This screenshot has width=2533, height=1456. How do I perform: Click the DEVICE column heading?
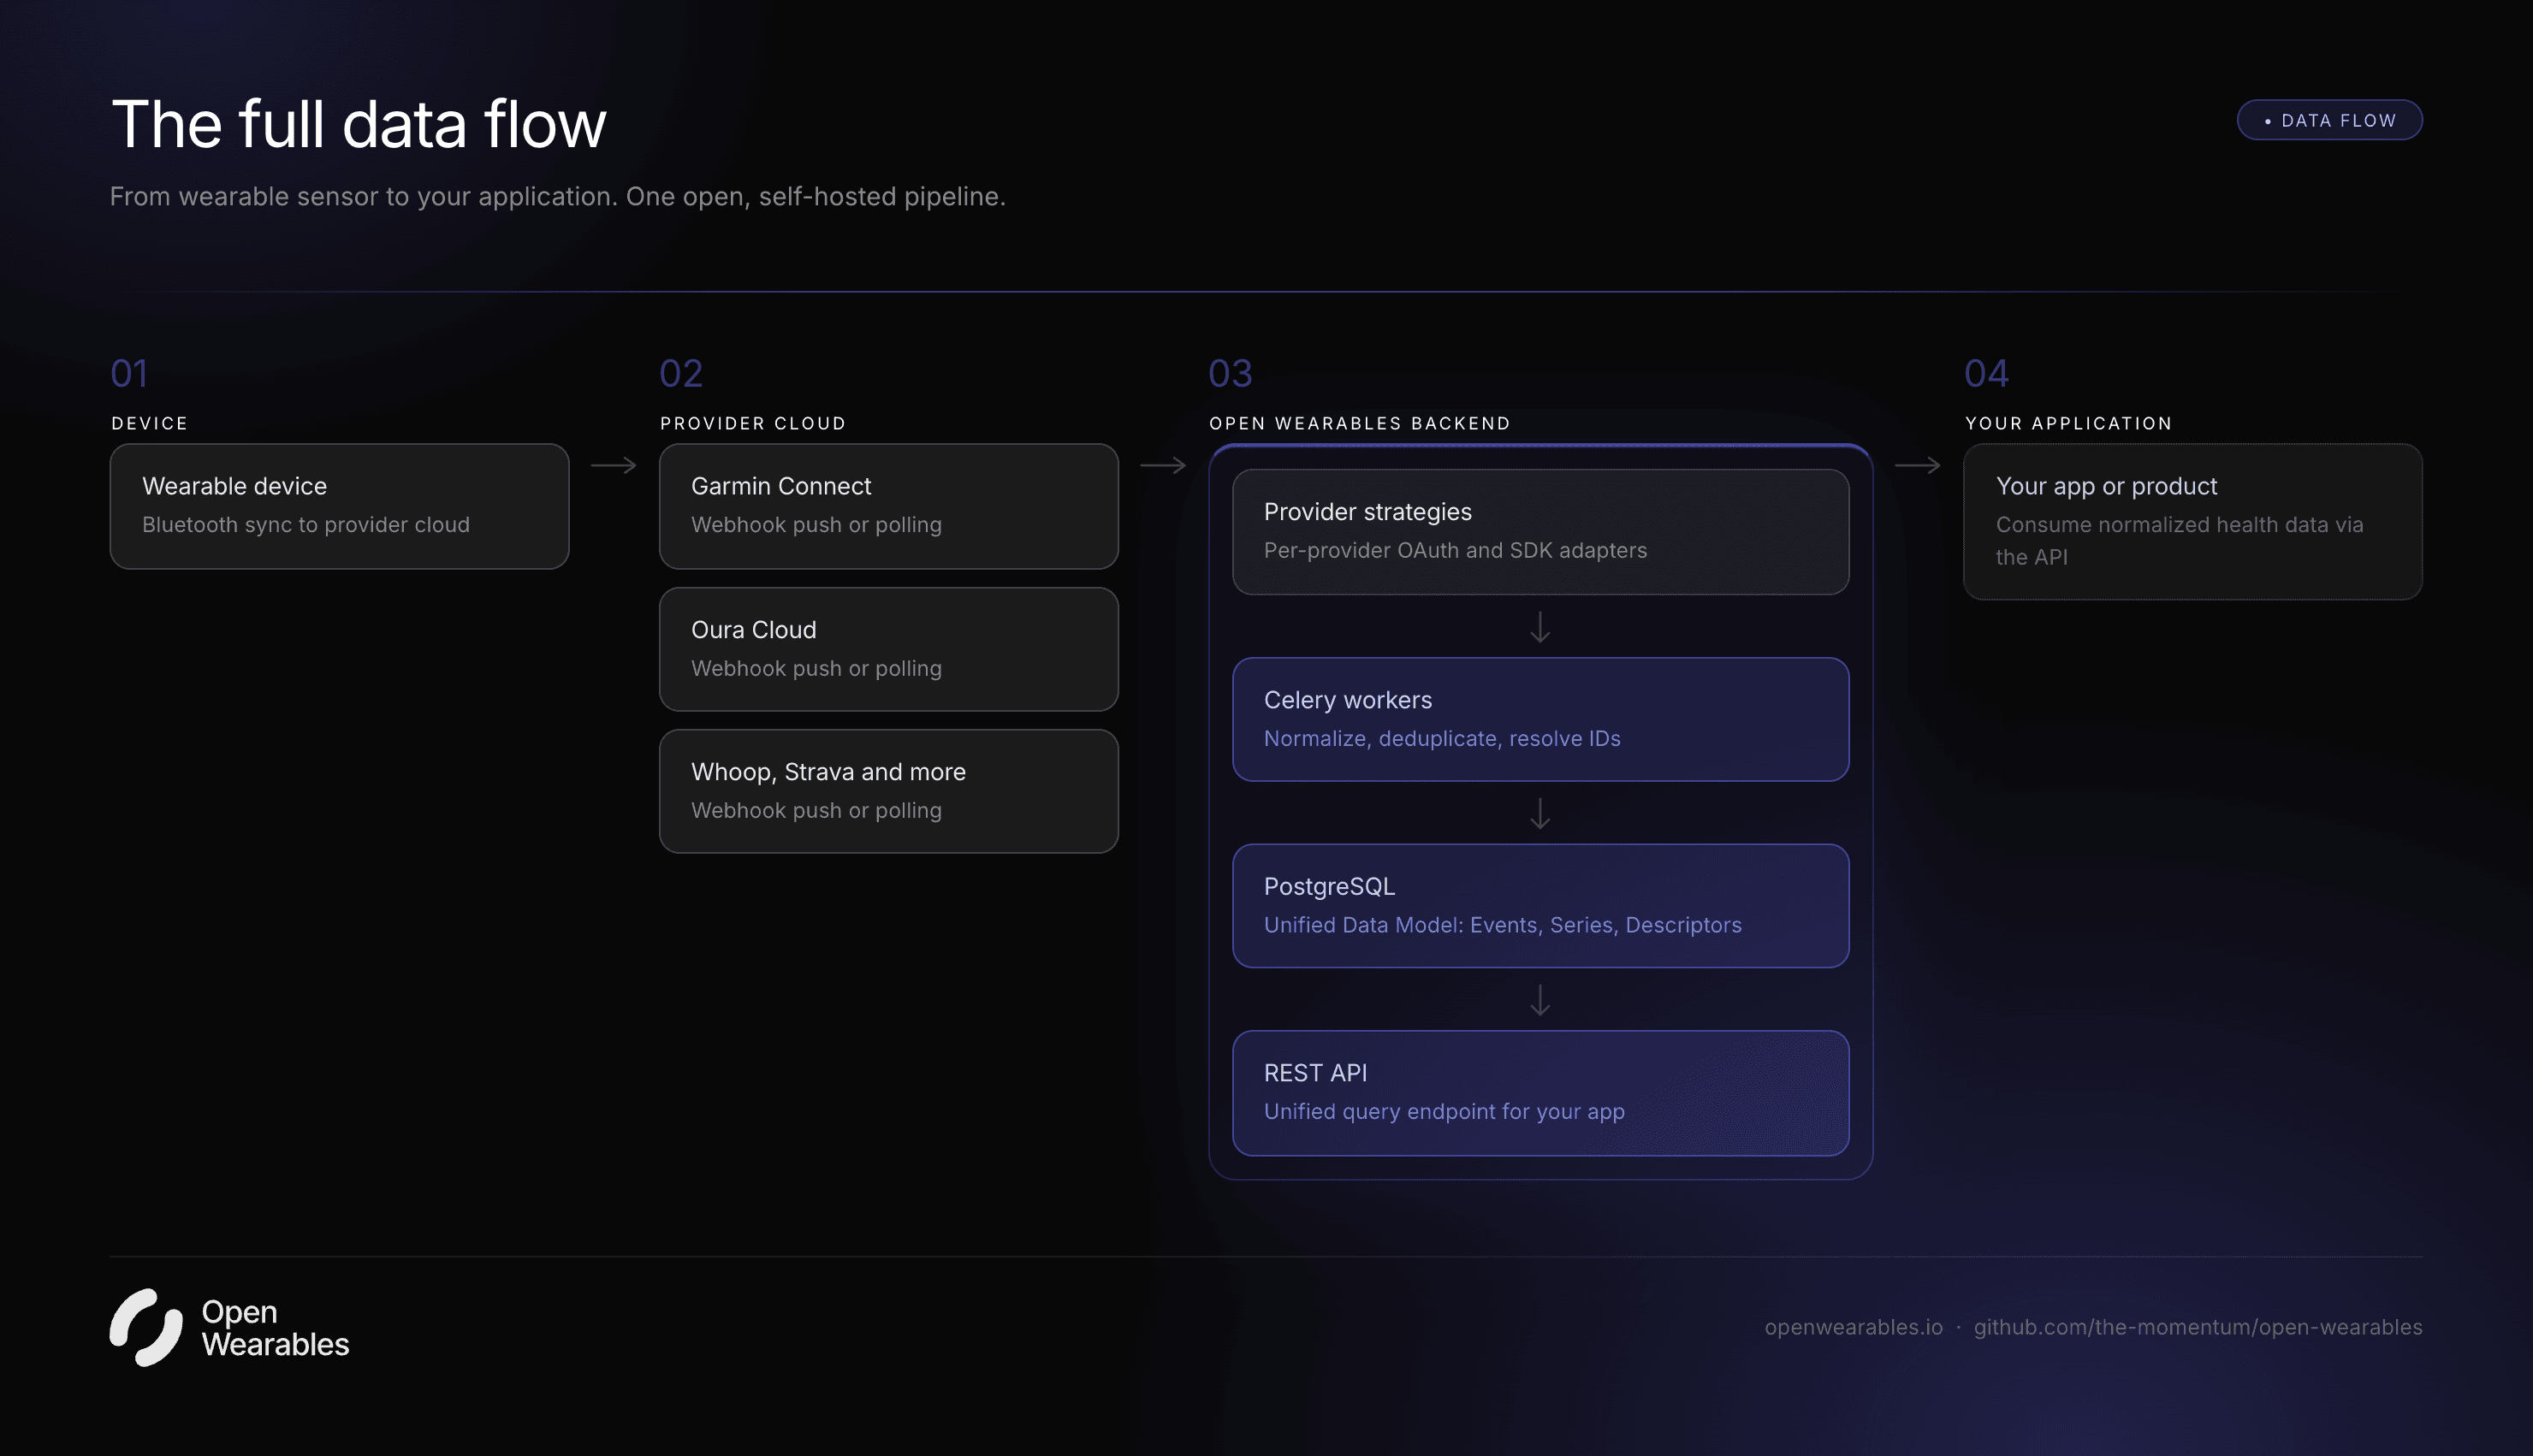point(150,423)
